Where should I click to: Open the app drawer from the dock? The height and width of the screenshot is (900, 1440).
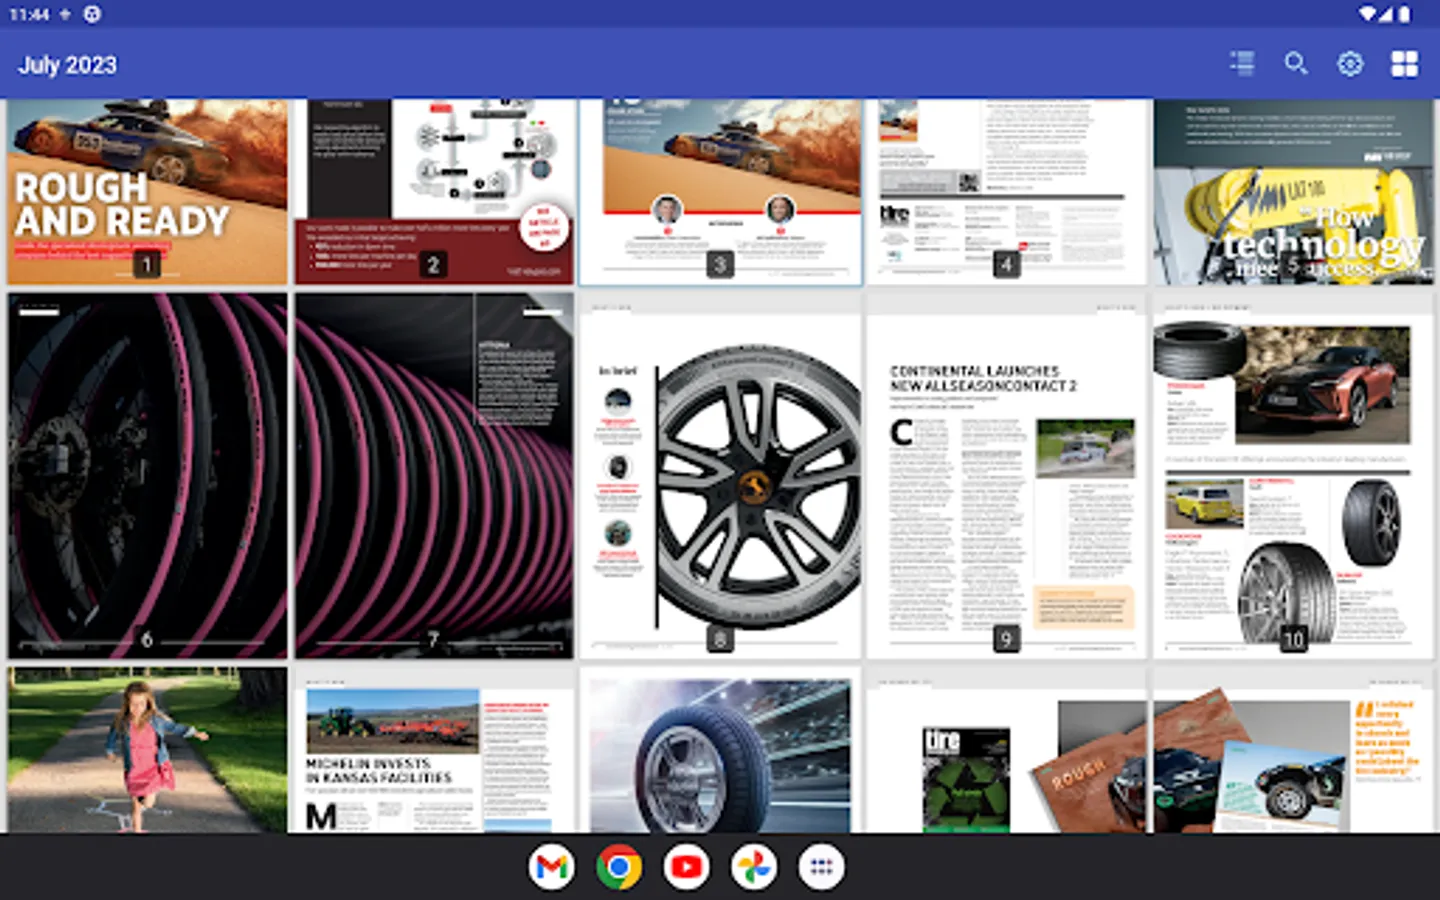click(821, 867)
